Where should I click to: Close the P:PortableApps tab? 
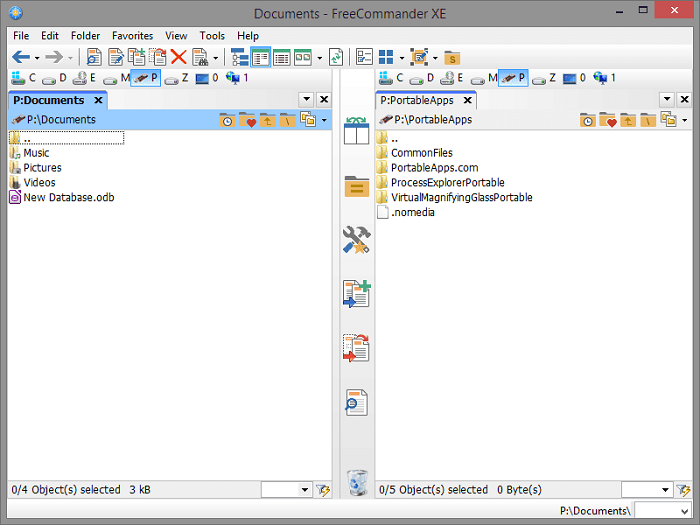point(467,100)
